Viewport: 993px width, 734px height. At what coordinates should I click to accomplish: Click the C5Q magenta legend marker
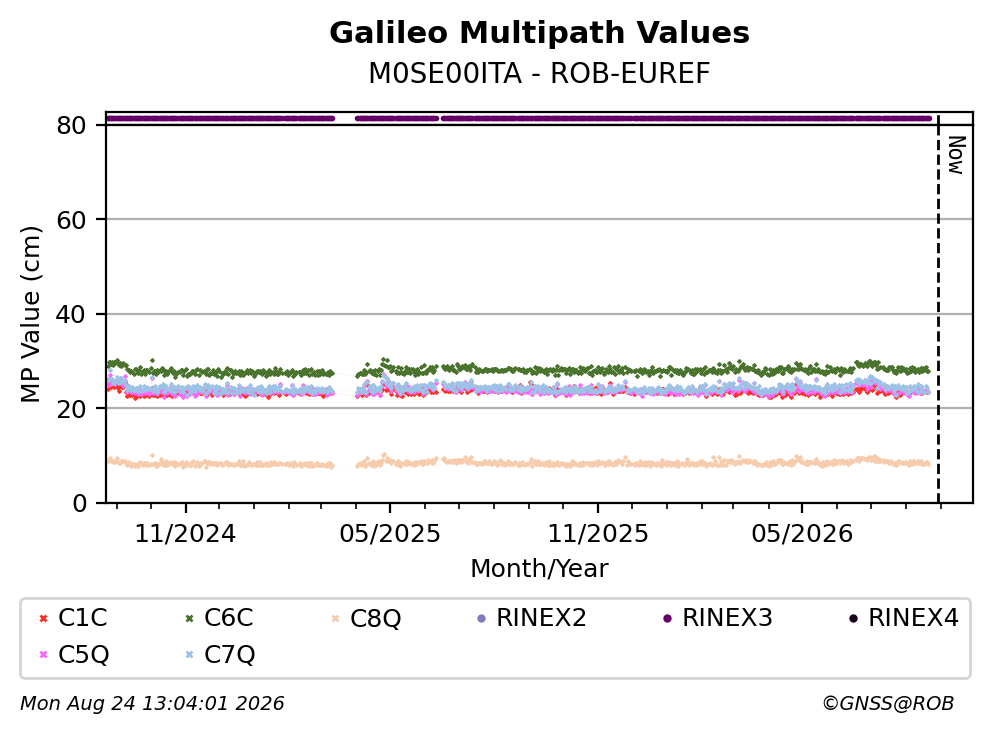click(43, 655)
